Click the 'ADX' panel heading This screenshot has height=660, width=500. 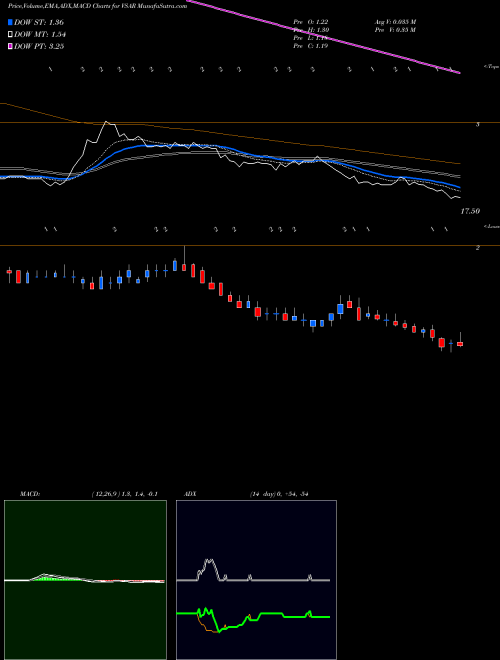[190, 494]
